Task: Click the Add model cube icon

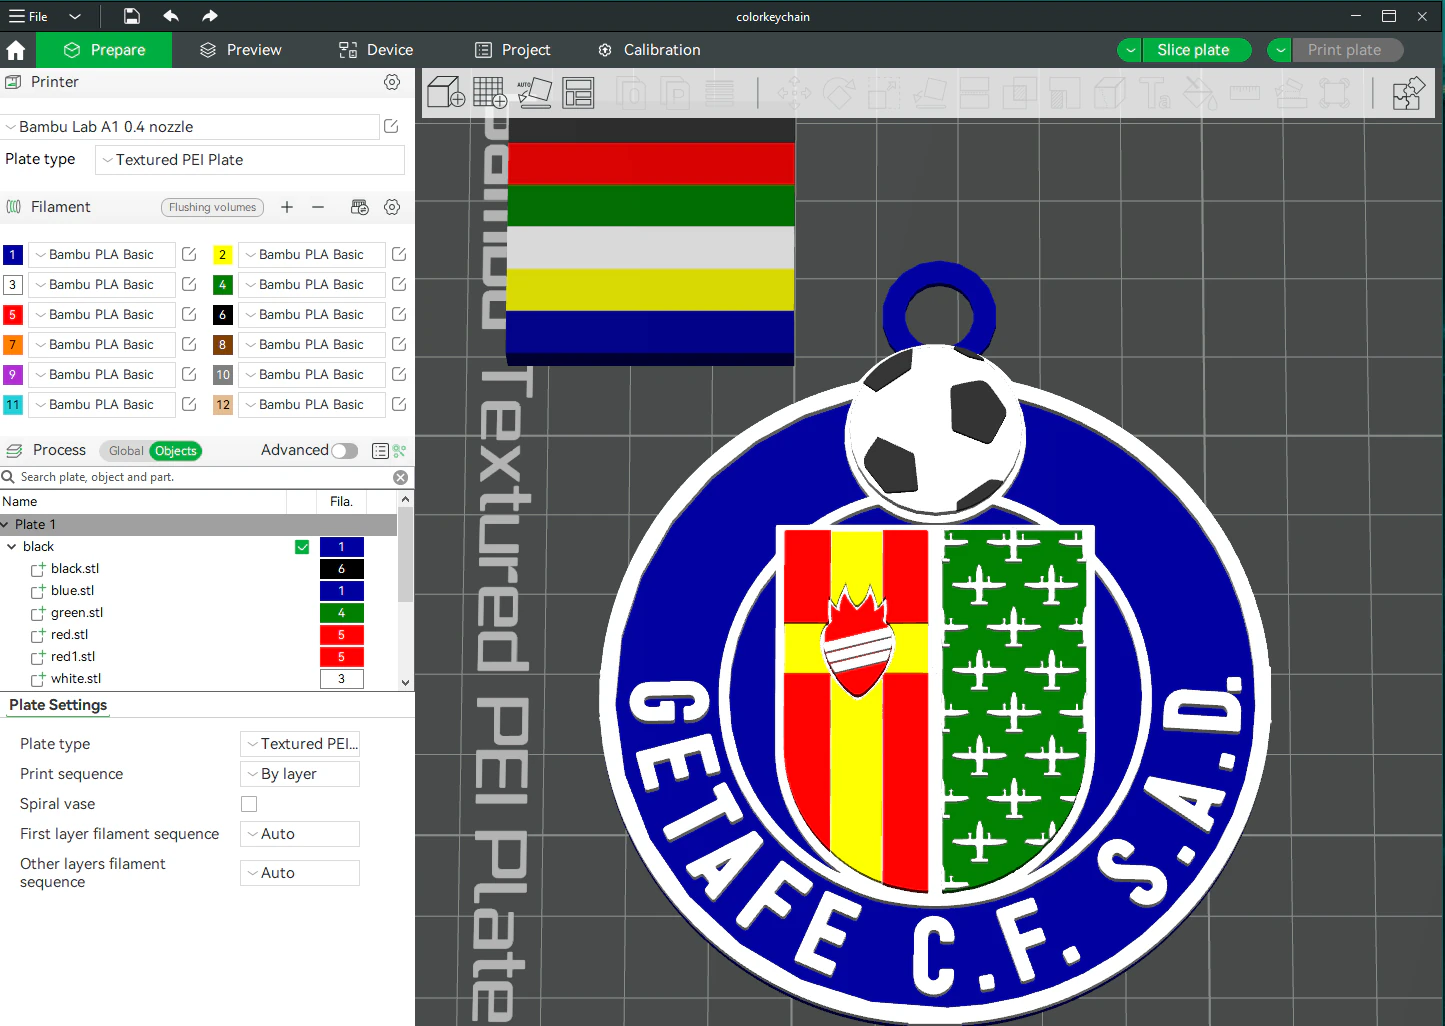Action: (446, 93)
